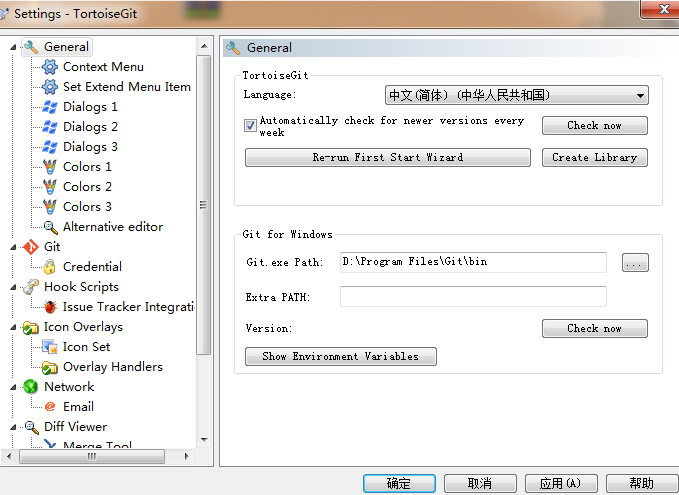Viewport: 679px width, 495px height.
Task: Click tree vertical scrollbar up arrow
Action: (x=204, y=46)
